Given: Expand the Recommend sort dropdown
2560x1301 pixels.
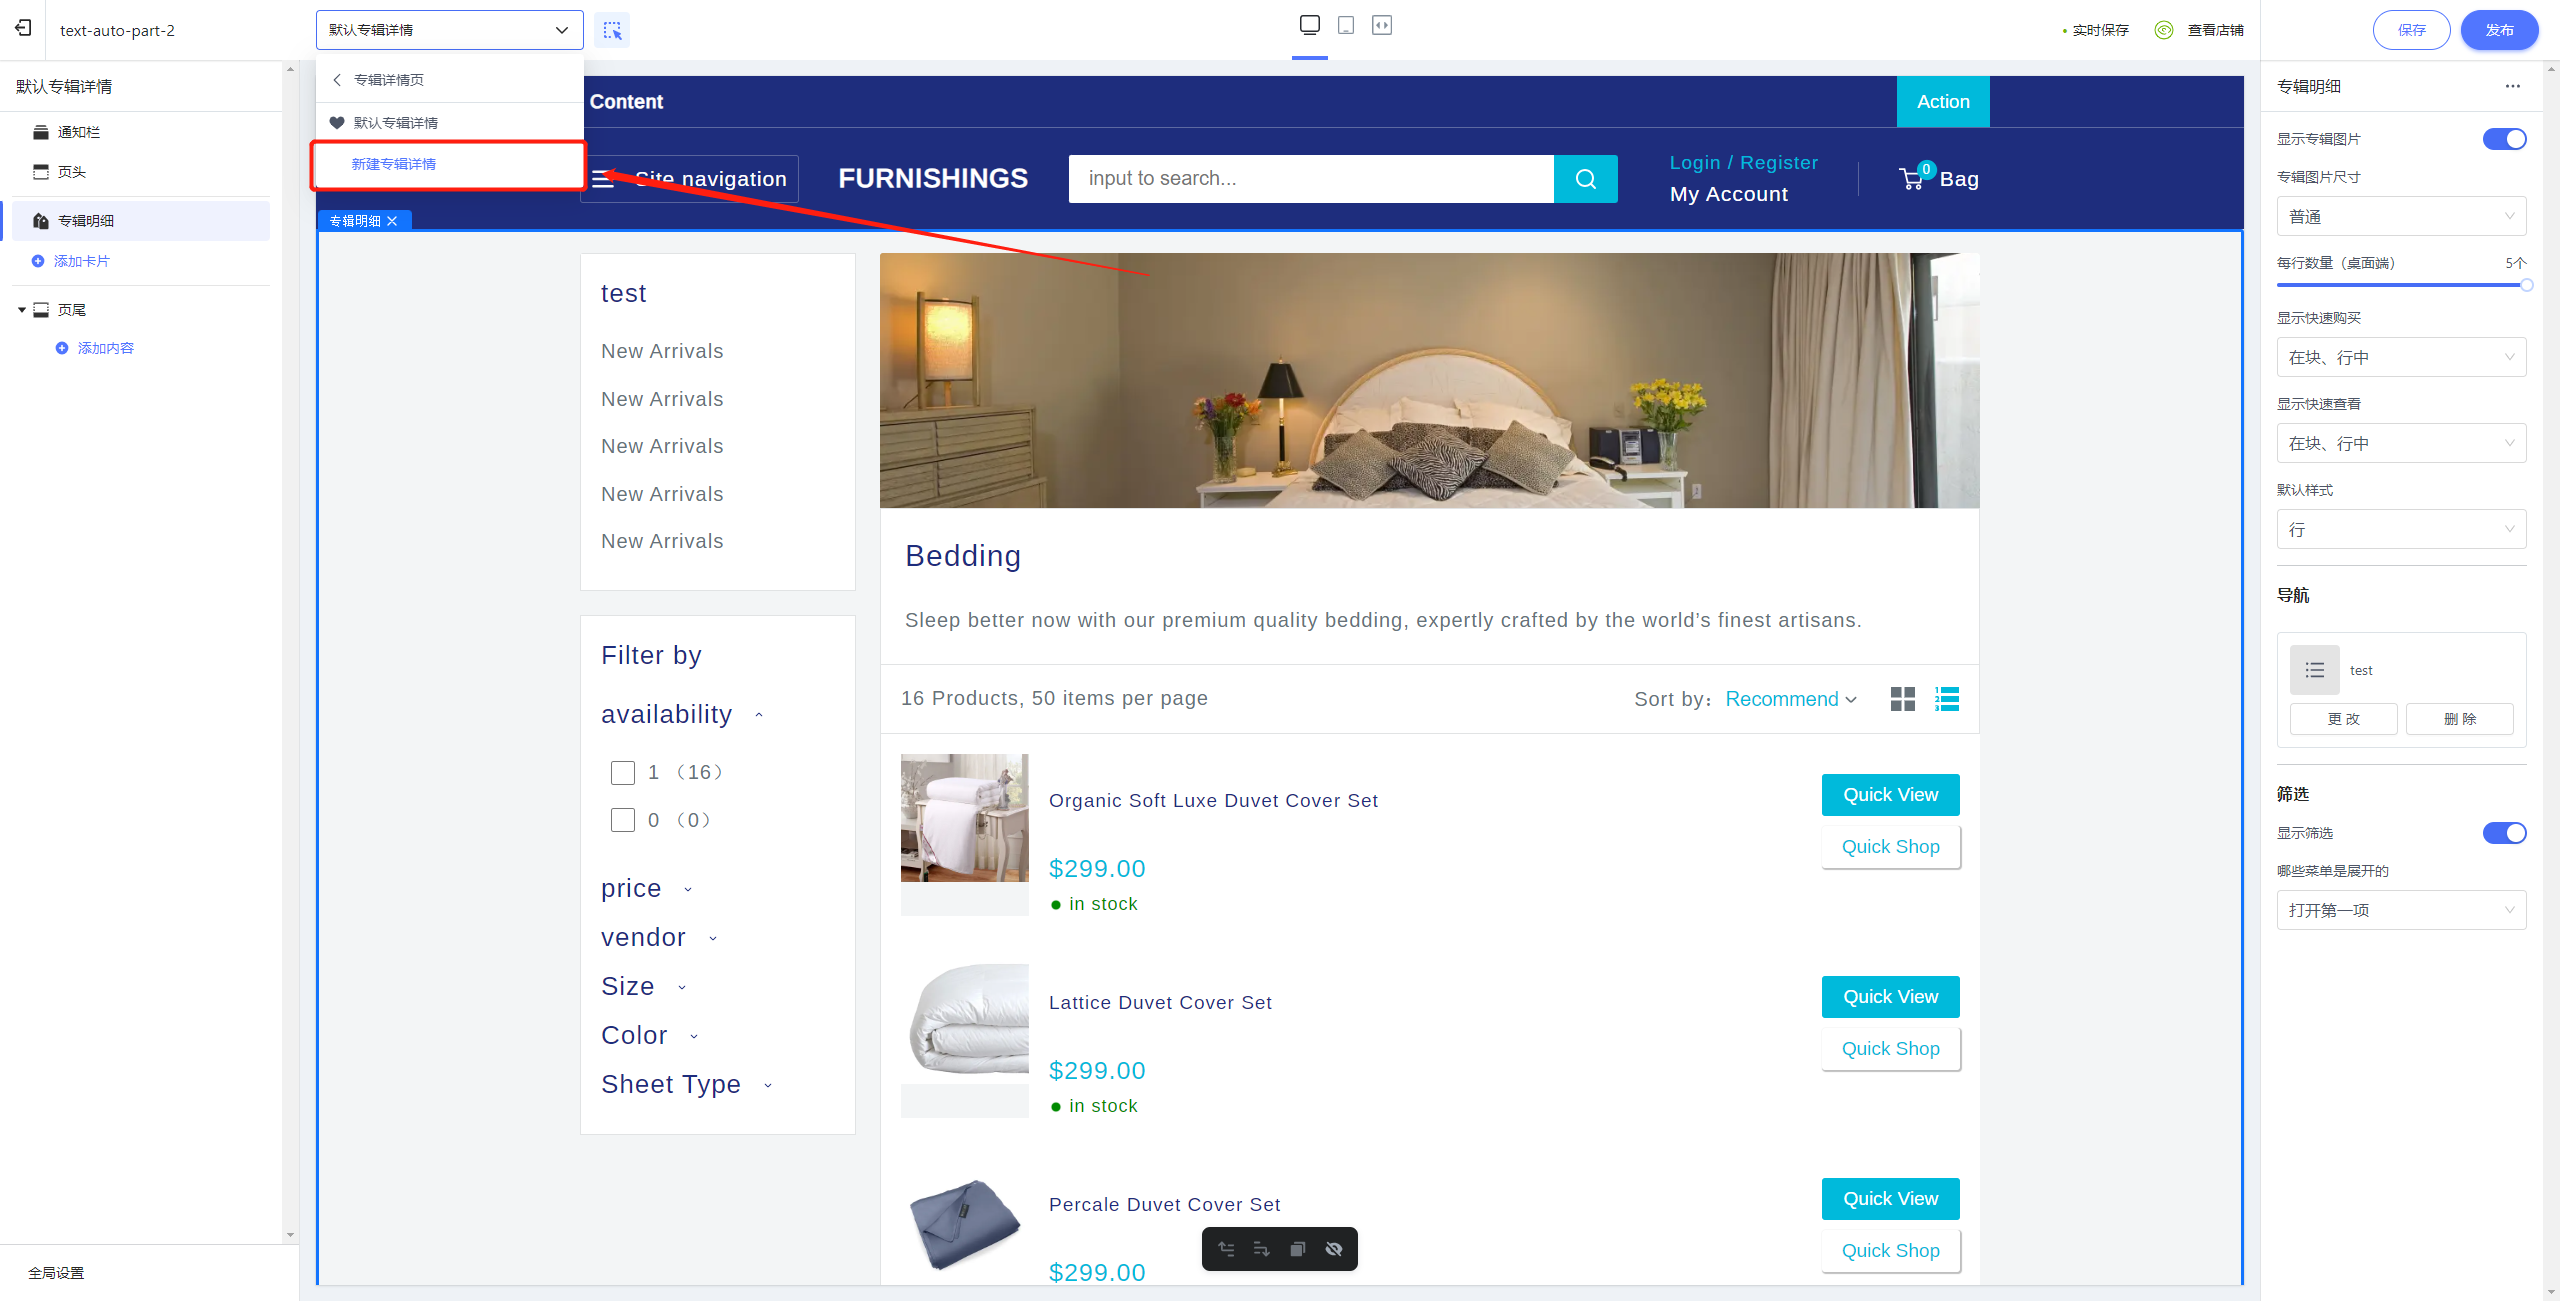Looking at the screenshot, I should (1791, 699).
